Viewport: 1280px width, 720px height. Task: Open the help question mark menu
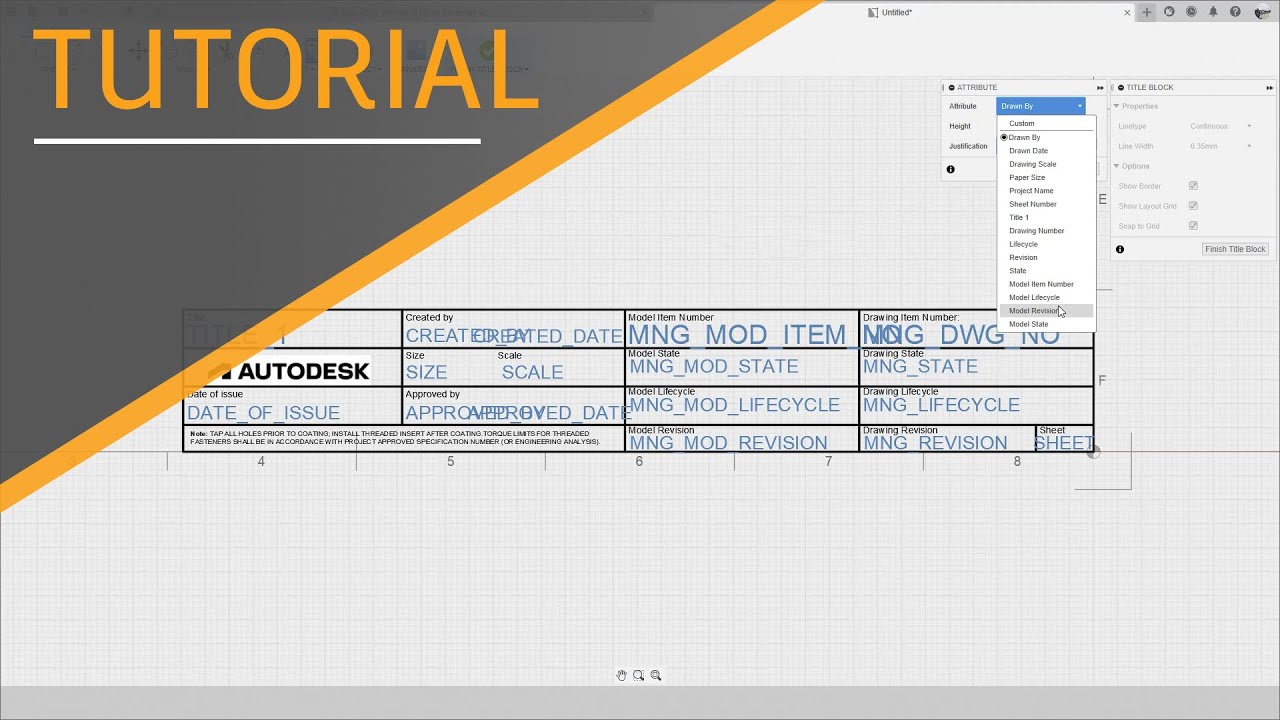coord(1235,12)
